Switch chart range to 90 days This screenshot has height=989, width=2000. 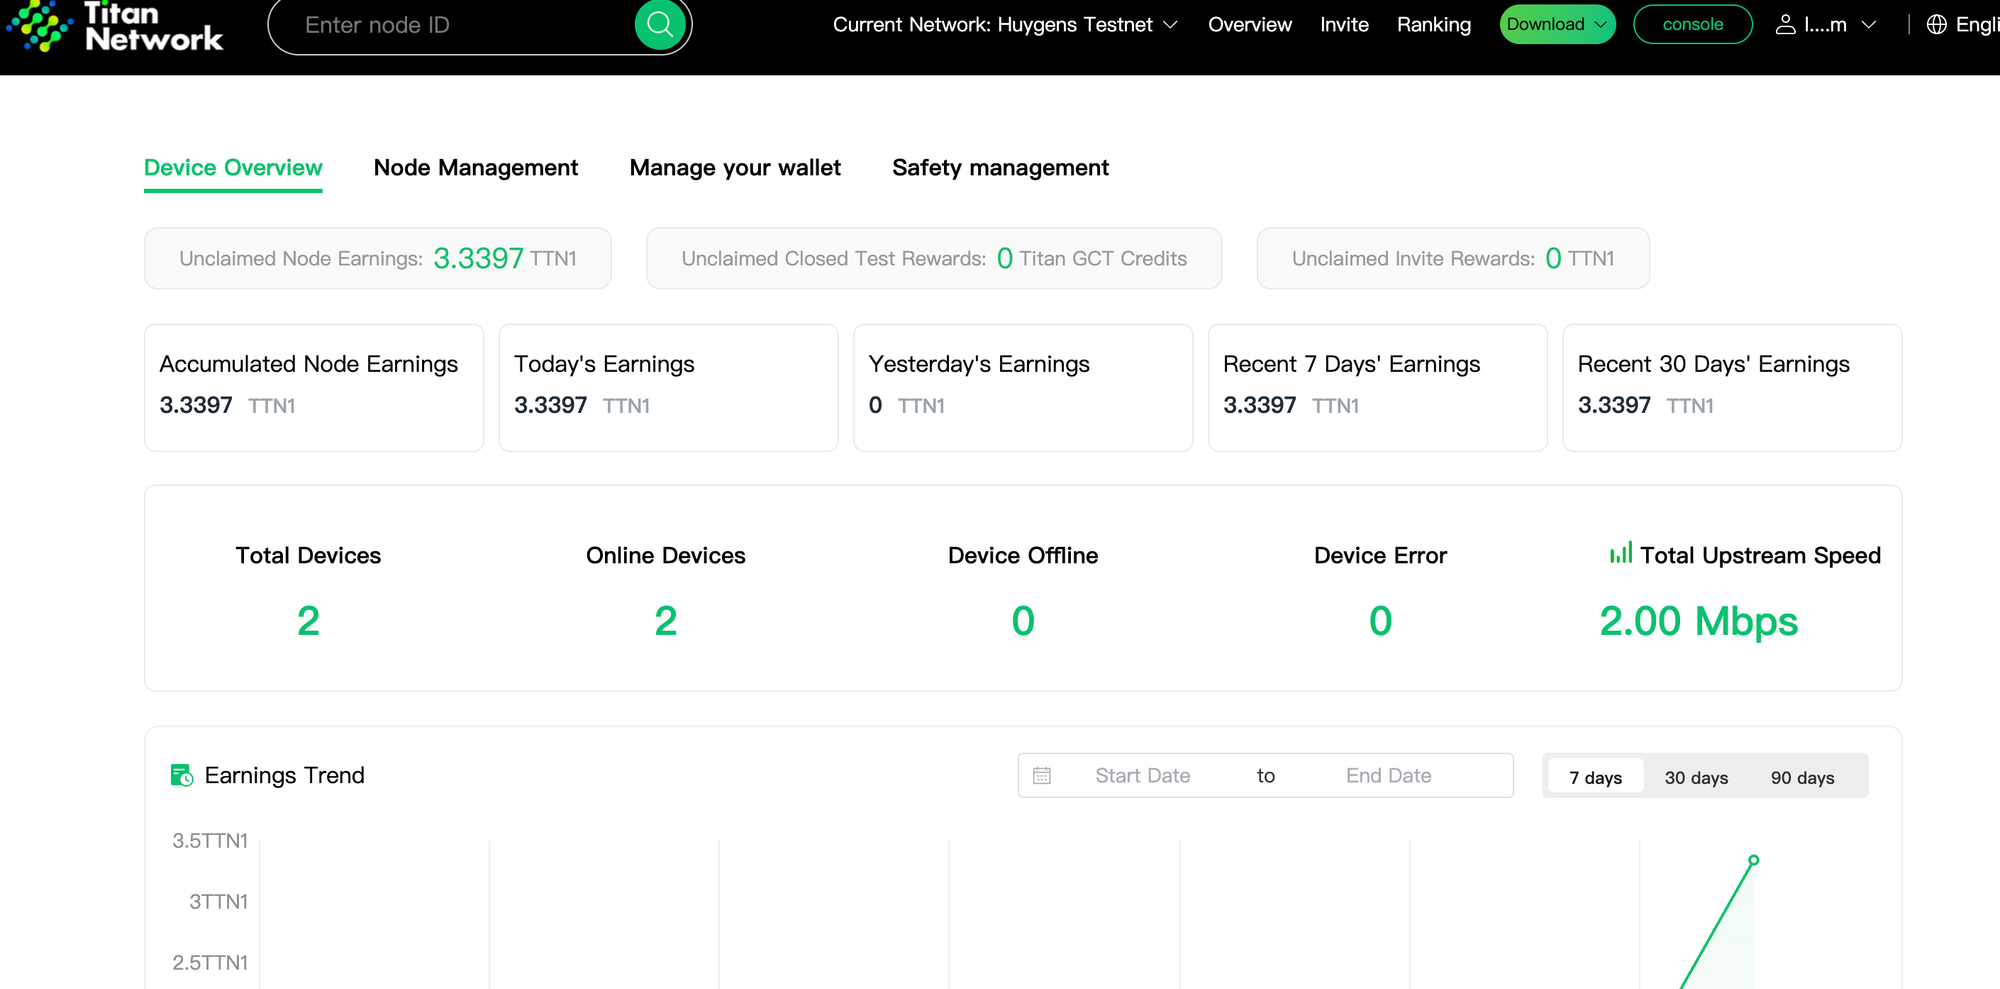click(x=1802, y=777)
